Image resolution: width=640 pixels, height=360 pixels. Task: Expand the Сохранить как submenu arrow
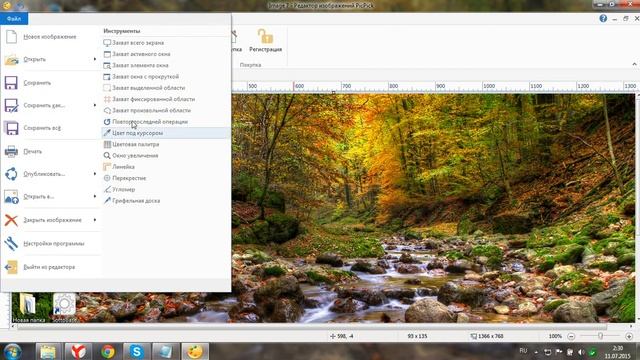(x=95, y=105)
